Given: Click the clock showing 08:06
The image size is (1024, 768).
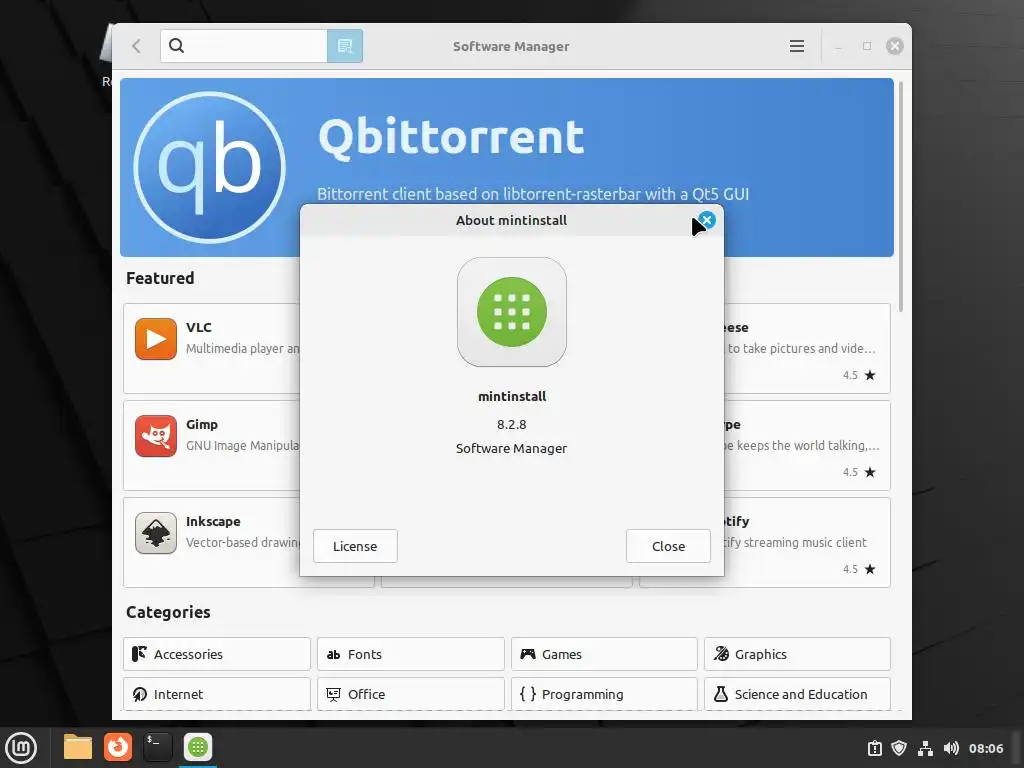Looking at the screenshot, I should (x=985, y=748).
